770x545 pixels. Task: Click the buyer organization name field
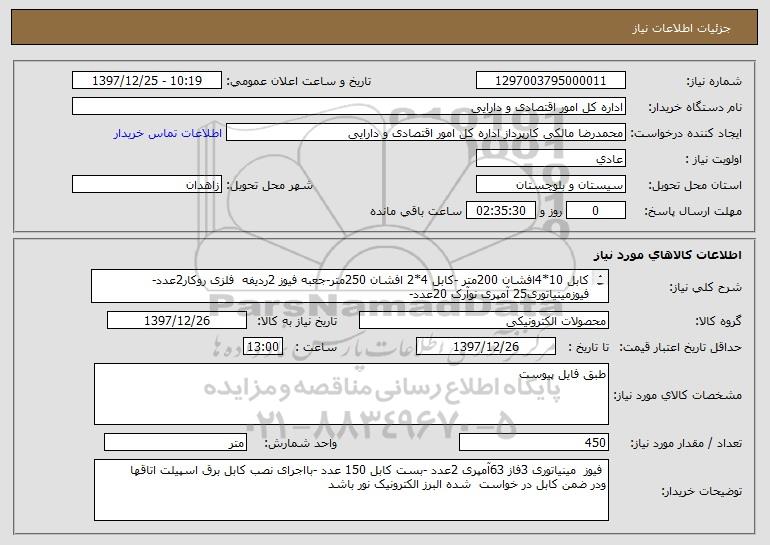[x=349, y=107]
